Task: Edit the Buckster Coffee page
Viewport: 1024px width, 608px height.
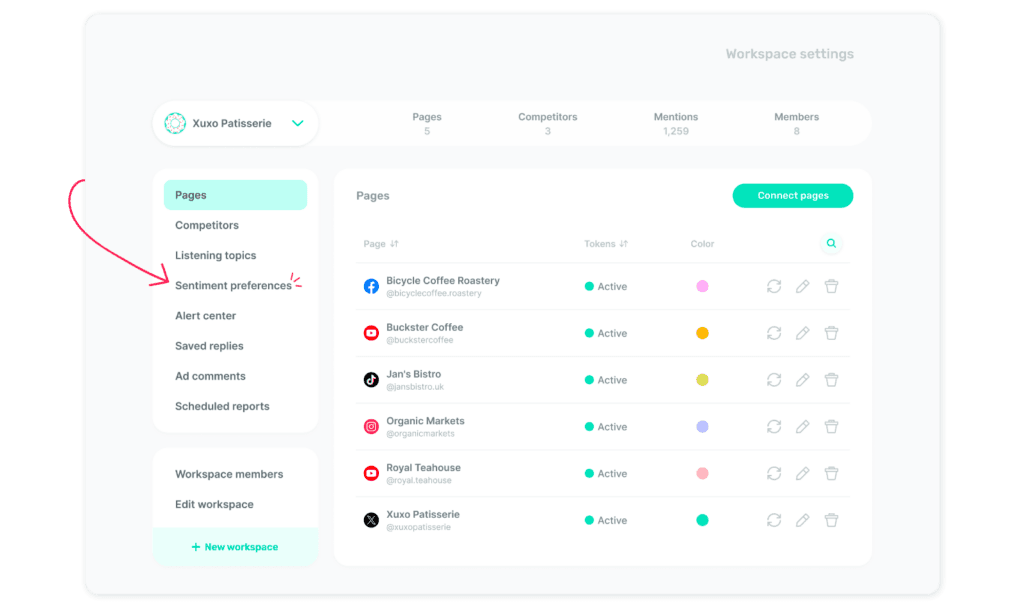Action: [803, 333]
